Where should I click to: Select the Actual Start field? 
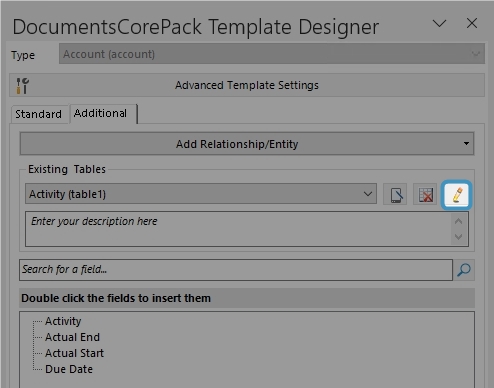tap(74, 353)
